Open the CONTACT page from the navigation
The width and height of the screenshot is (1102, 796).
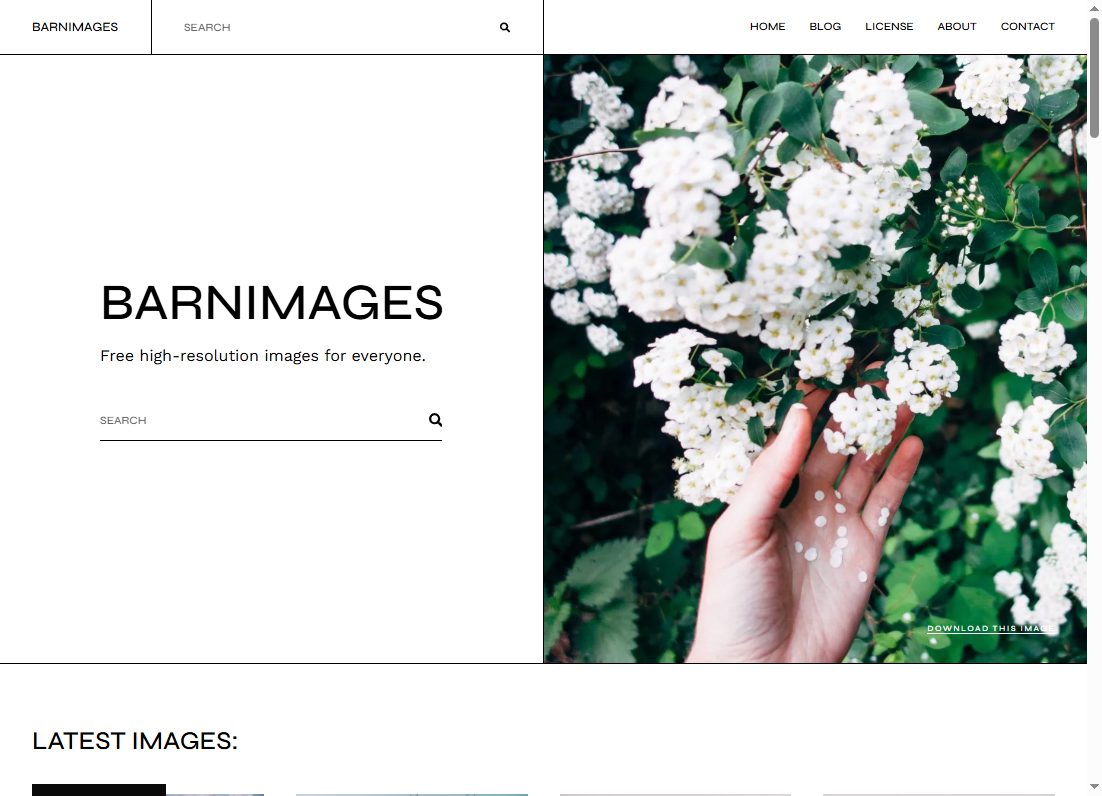pyautogui.click(x=1027, y=27)
